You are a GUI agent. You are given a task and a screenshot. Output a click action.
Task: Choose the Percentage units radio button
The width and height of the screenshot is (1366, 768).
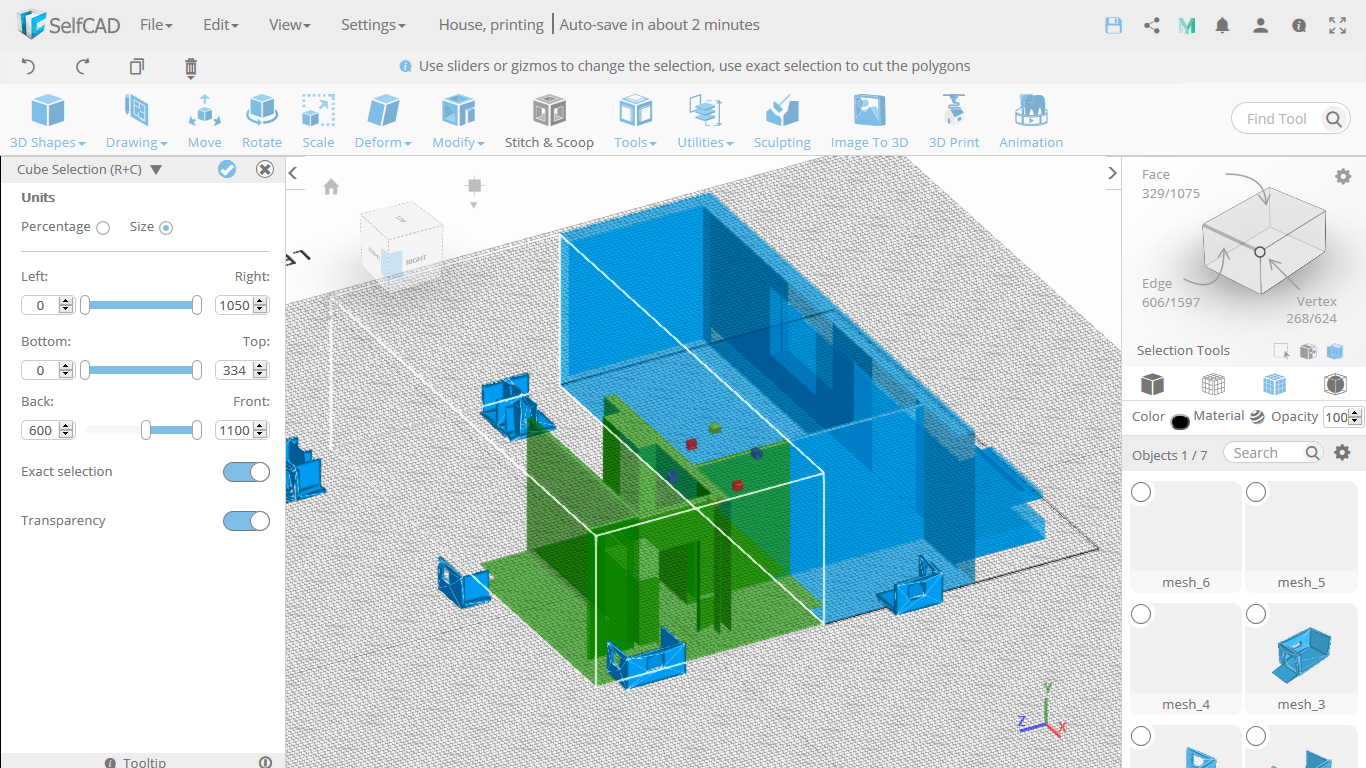tap(103, 228)
